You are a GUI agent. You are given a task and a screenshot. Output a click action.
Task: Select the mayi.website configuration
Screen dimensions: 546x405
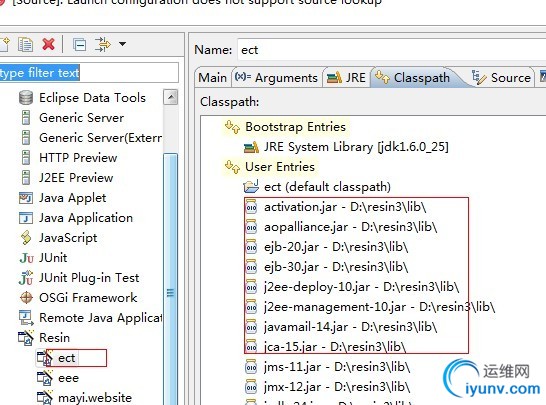click(95, 398)
